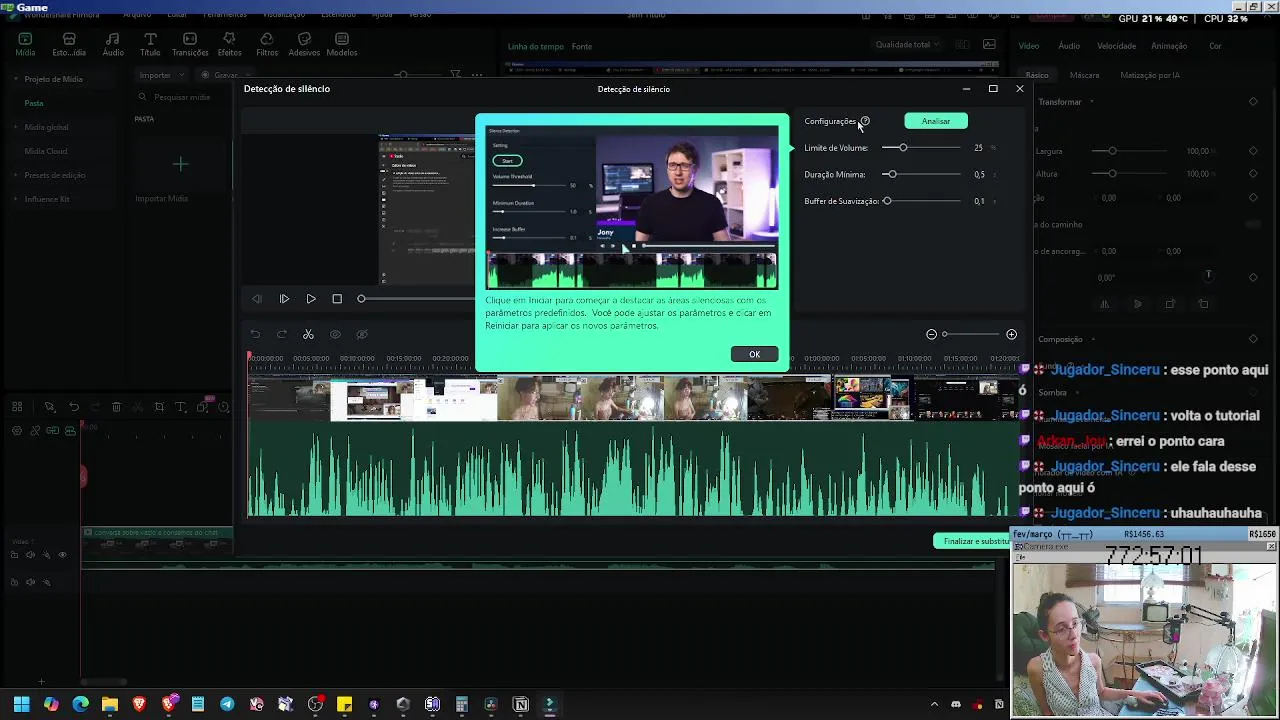Switch to the Áudio properties tab
The height and width of the screenshot is (720, 1280).
pos(1069,46)
